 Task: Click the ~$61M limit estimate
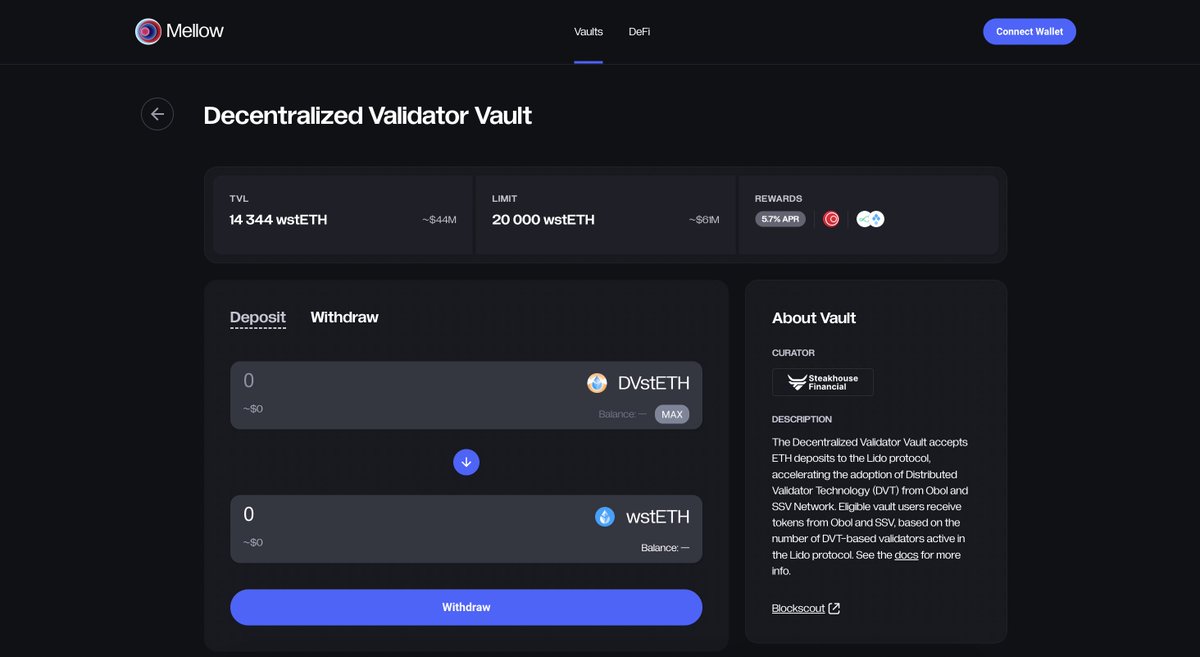coord(704,220)
